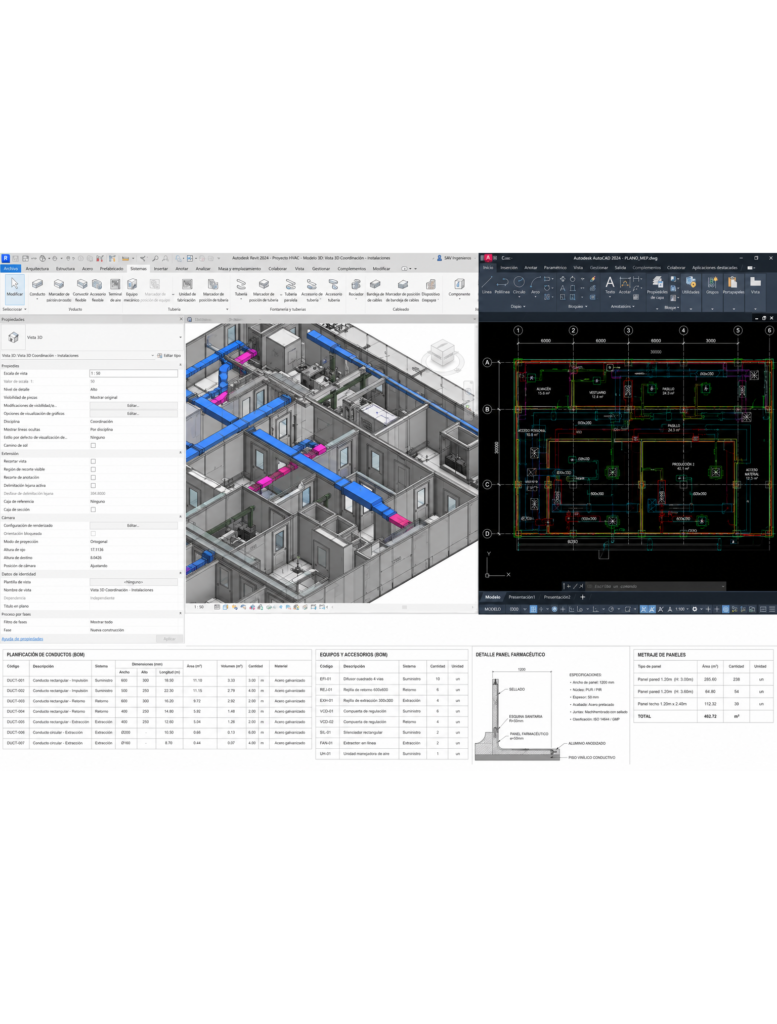The height and width of the screenshot is (1024, 777).
Task: Click the Grupos icon in AutoCAD
Action: pyautogui.click(x=712, y=285)
